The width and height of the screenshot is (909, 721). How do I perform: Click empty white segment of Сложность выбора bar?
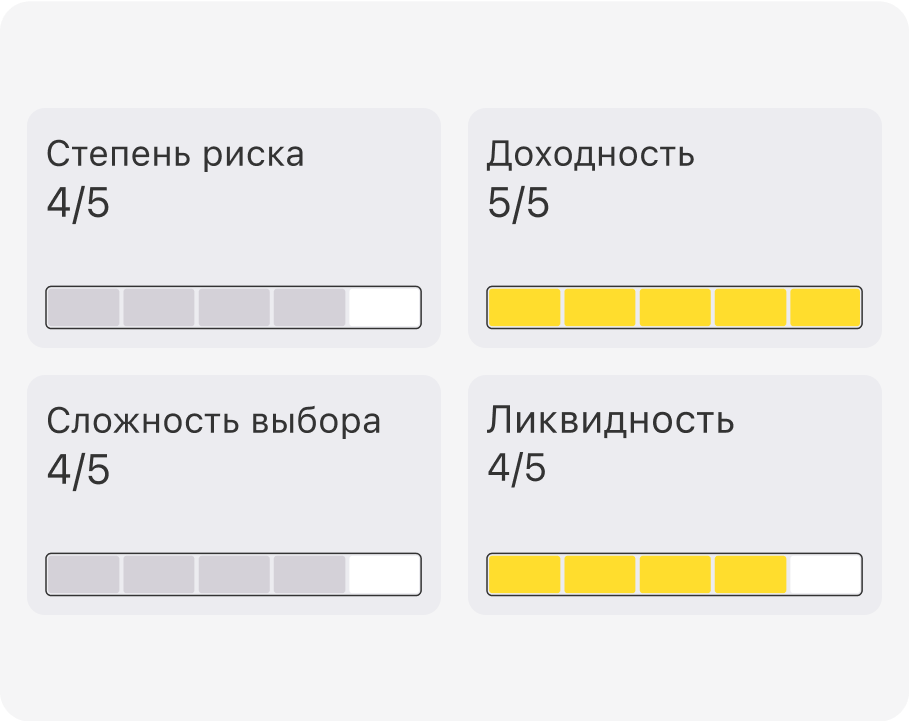point(383,574)
